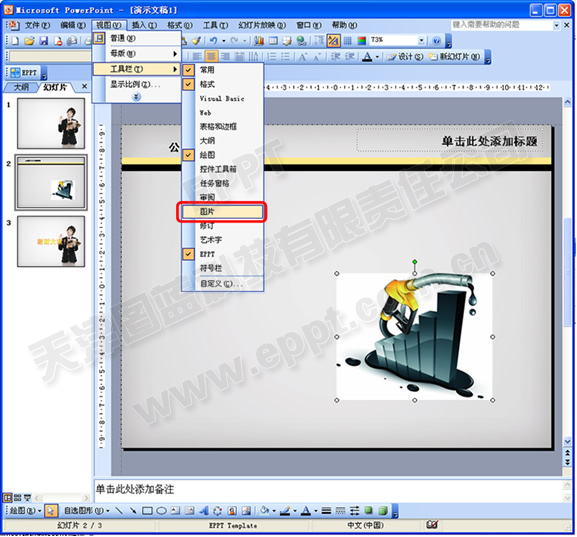Screen dimensions: 577x537
Task: Click the EPPT toolbar button
Action: click(24, 73)
